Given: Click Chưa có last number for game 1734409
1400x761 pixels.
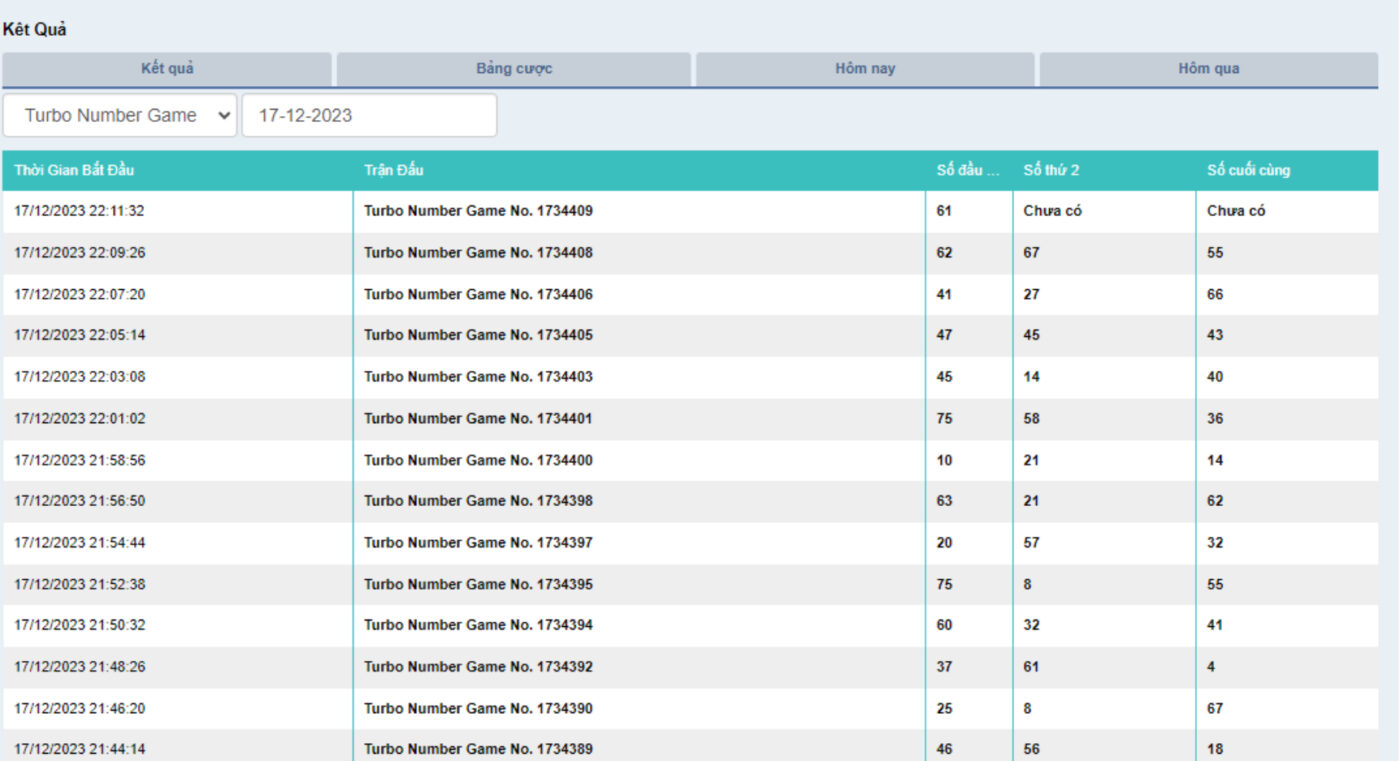Looking at the screenshot, I should [1236, 211].
